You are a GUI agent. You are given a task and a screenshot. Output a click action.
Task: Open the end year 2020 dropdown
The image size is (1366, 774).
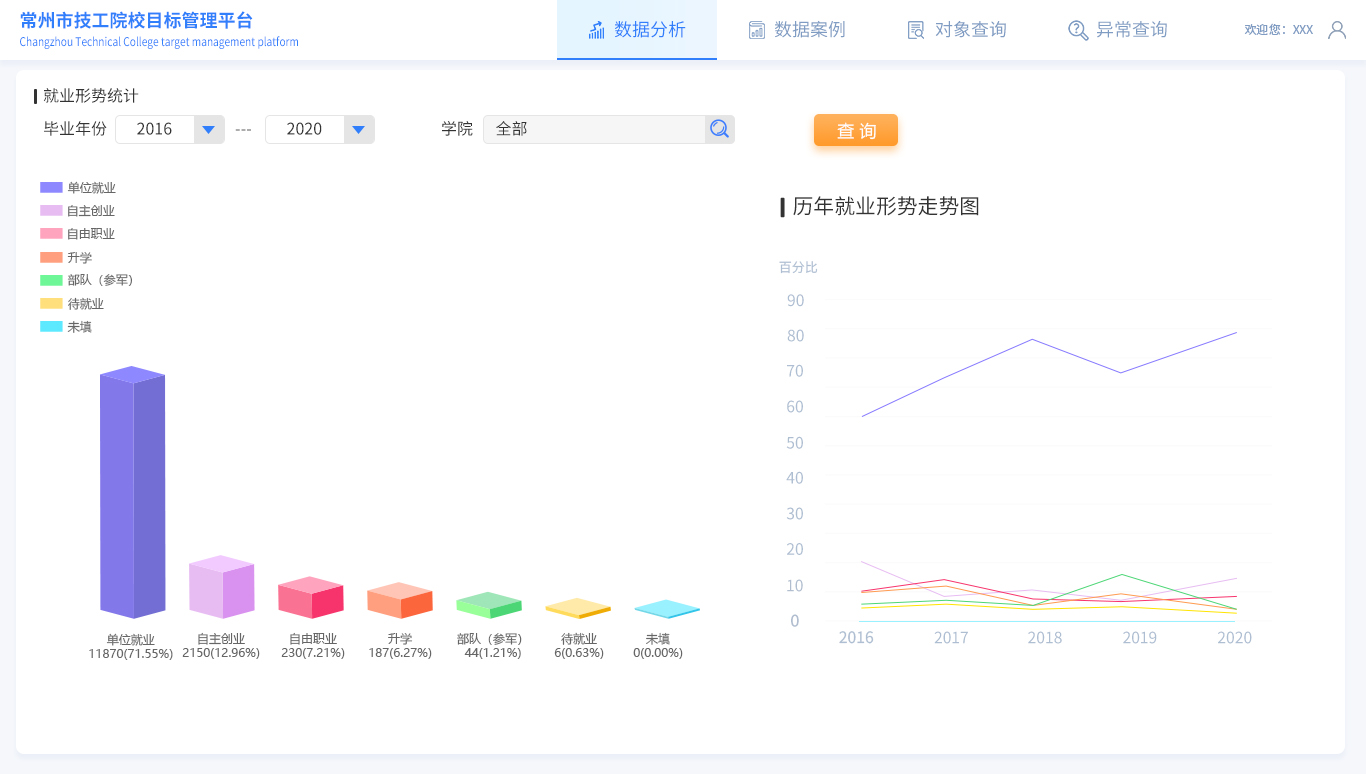point(359,129)
